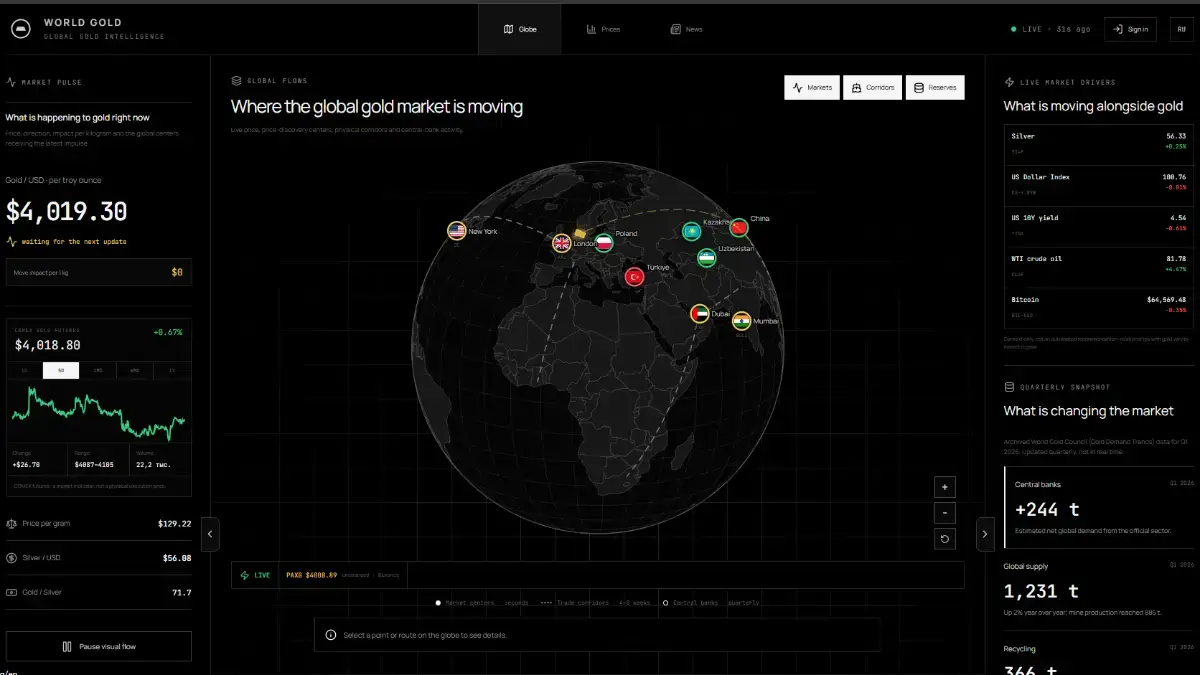Viewport: 1200px width, 675px height.
Task: Toggle the Markets layer button
Action: [811, 87]
